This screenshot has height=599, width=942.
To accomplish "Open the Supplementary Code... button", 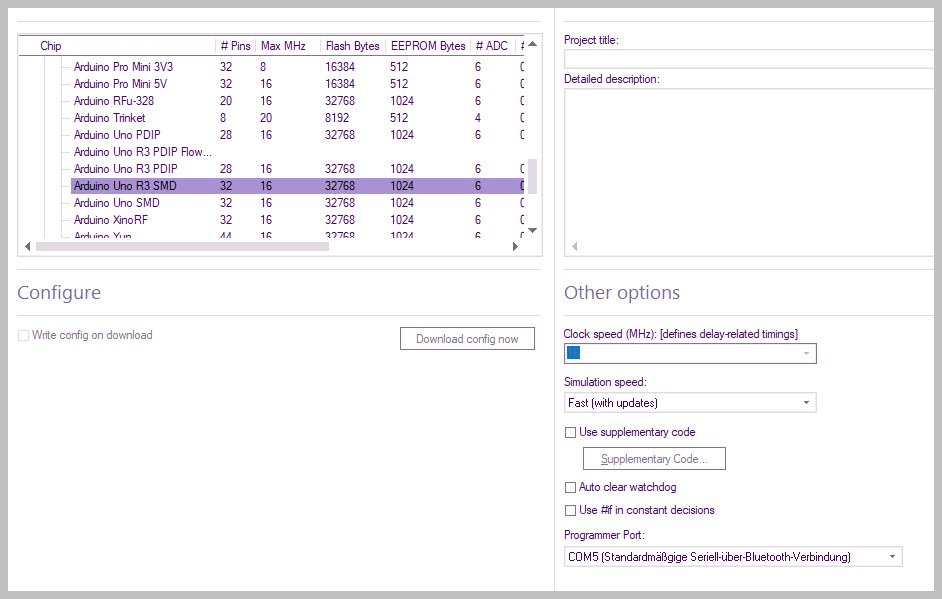I will (x=654, y=459).
